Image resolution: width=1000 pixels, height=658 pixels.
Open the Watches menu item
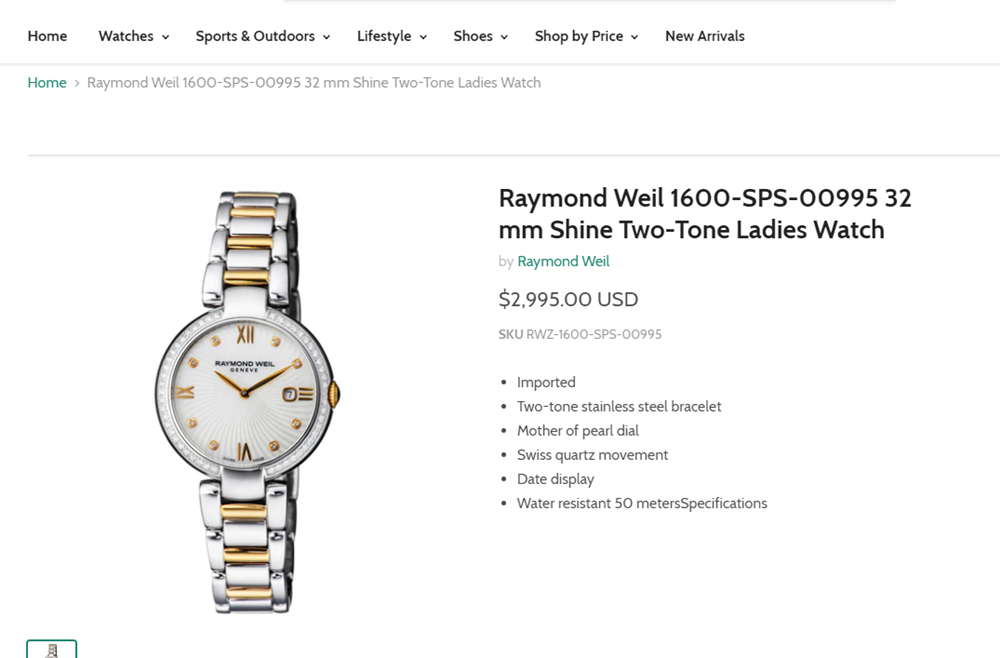coord(126,36)
